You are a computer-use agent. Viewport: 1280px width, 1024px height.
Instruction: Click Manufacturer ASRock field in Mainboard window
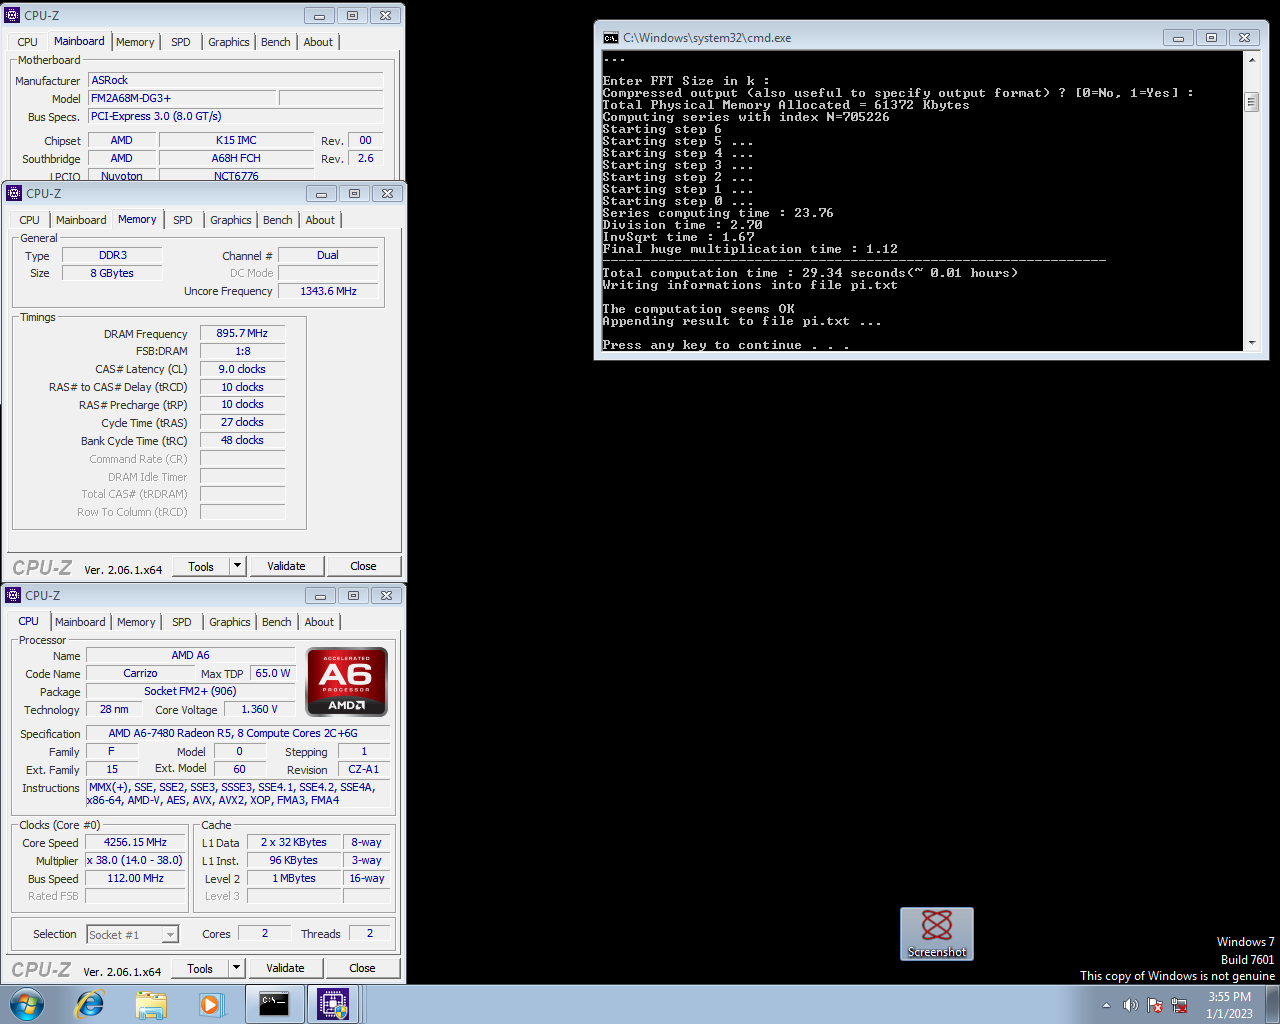236,80
